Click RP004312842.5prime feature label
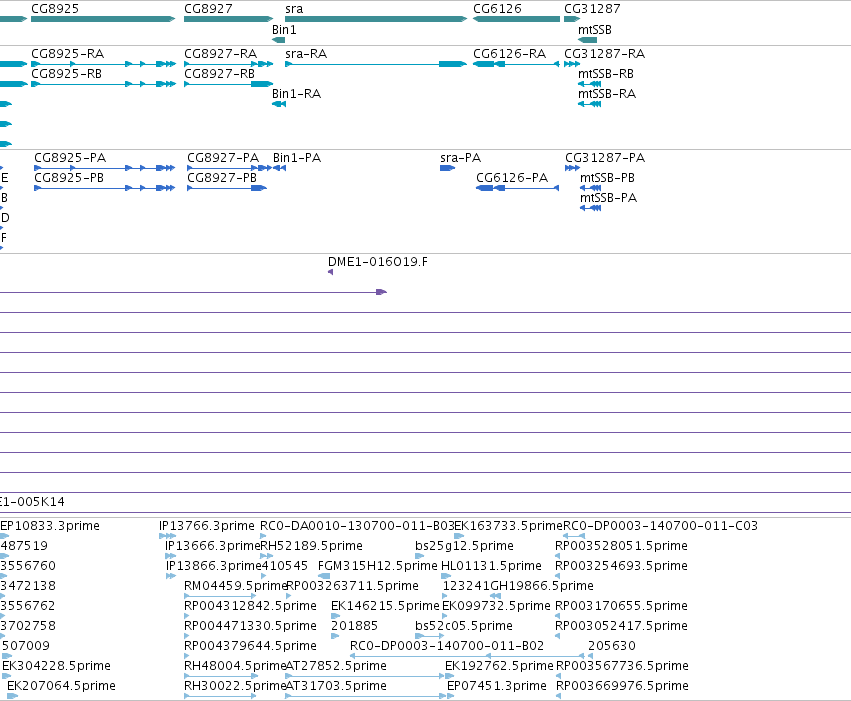The image size is (851, 701). [250, 606]
